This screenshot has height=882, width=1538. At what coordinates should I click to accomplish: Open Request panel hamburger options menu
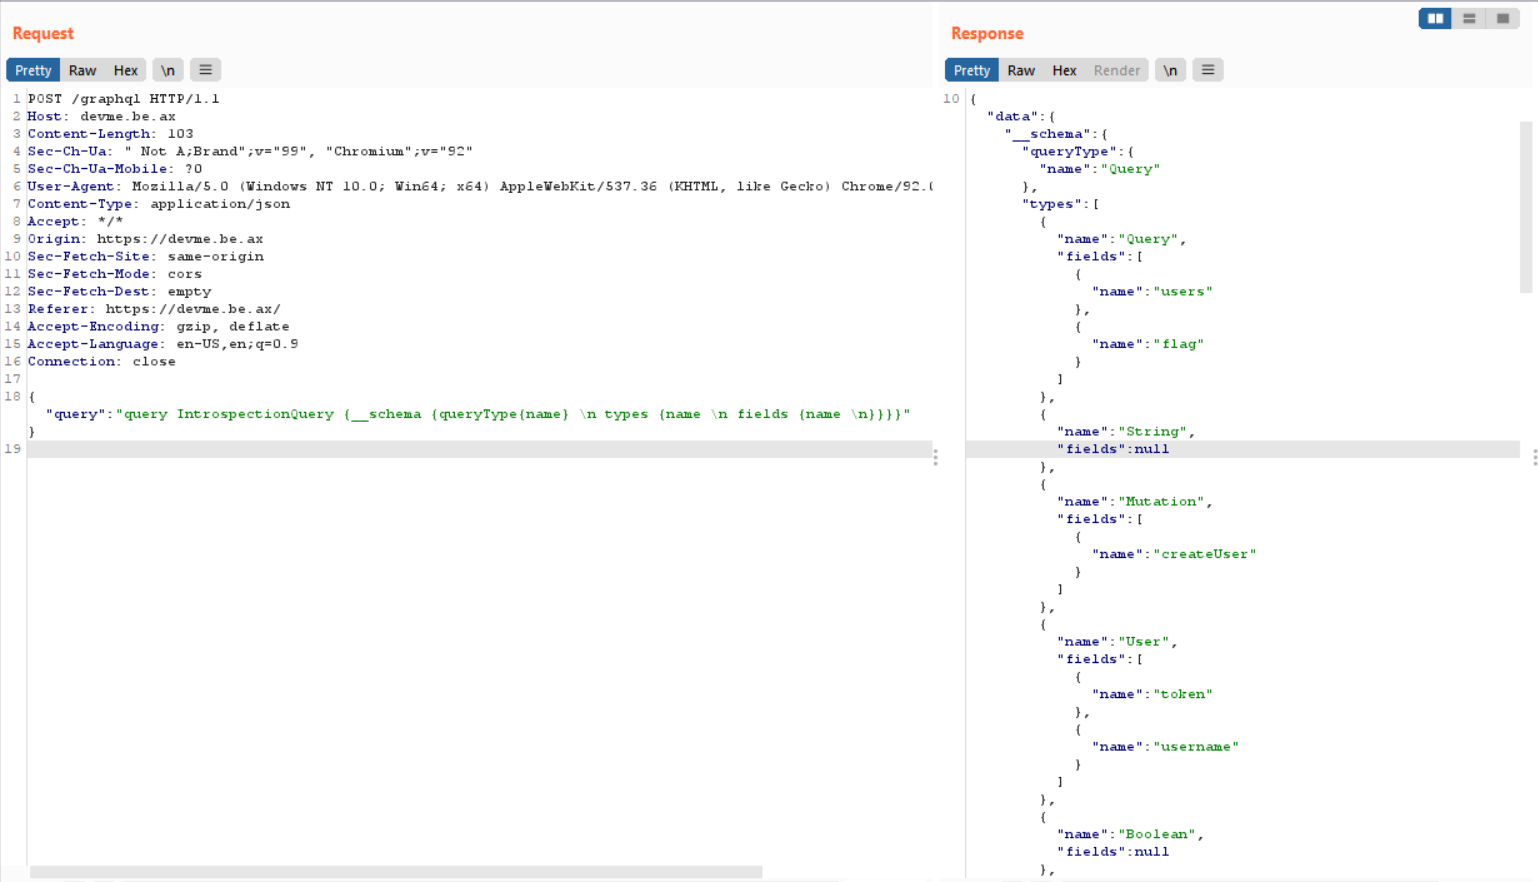point(205,70)
